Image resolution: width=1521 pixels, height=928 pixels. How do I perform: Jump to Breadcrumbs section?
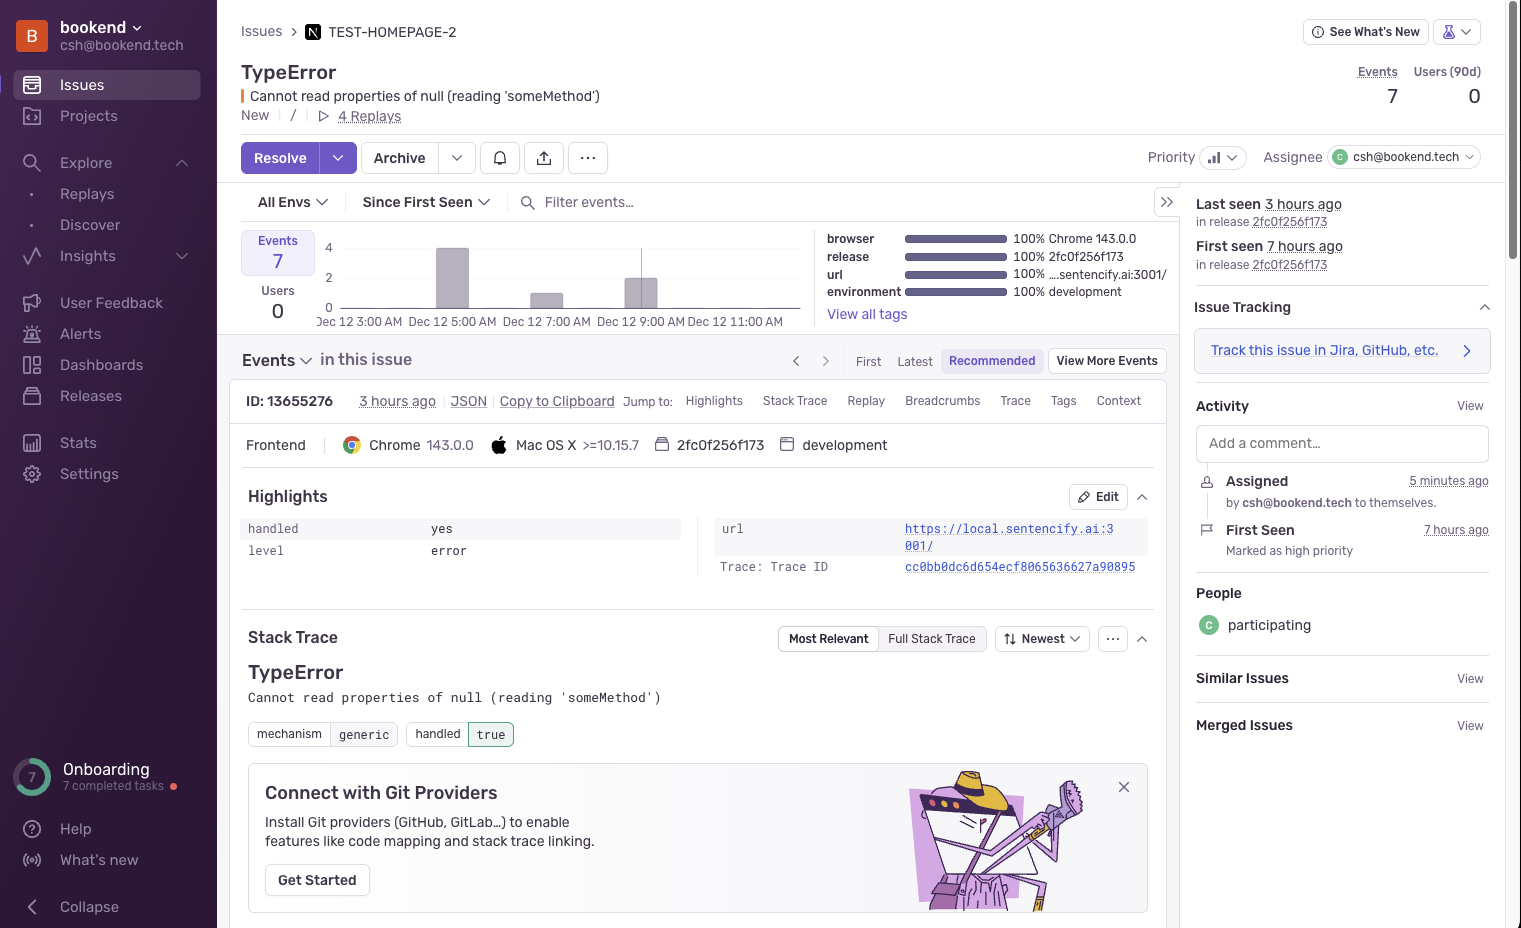pyautogui.click(x=942, y=401)
